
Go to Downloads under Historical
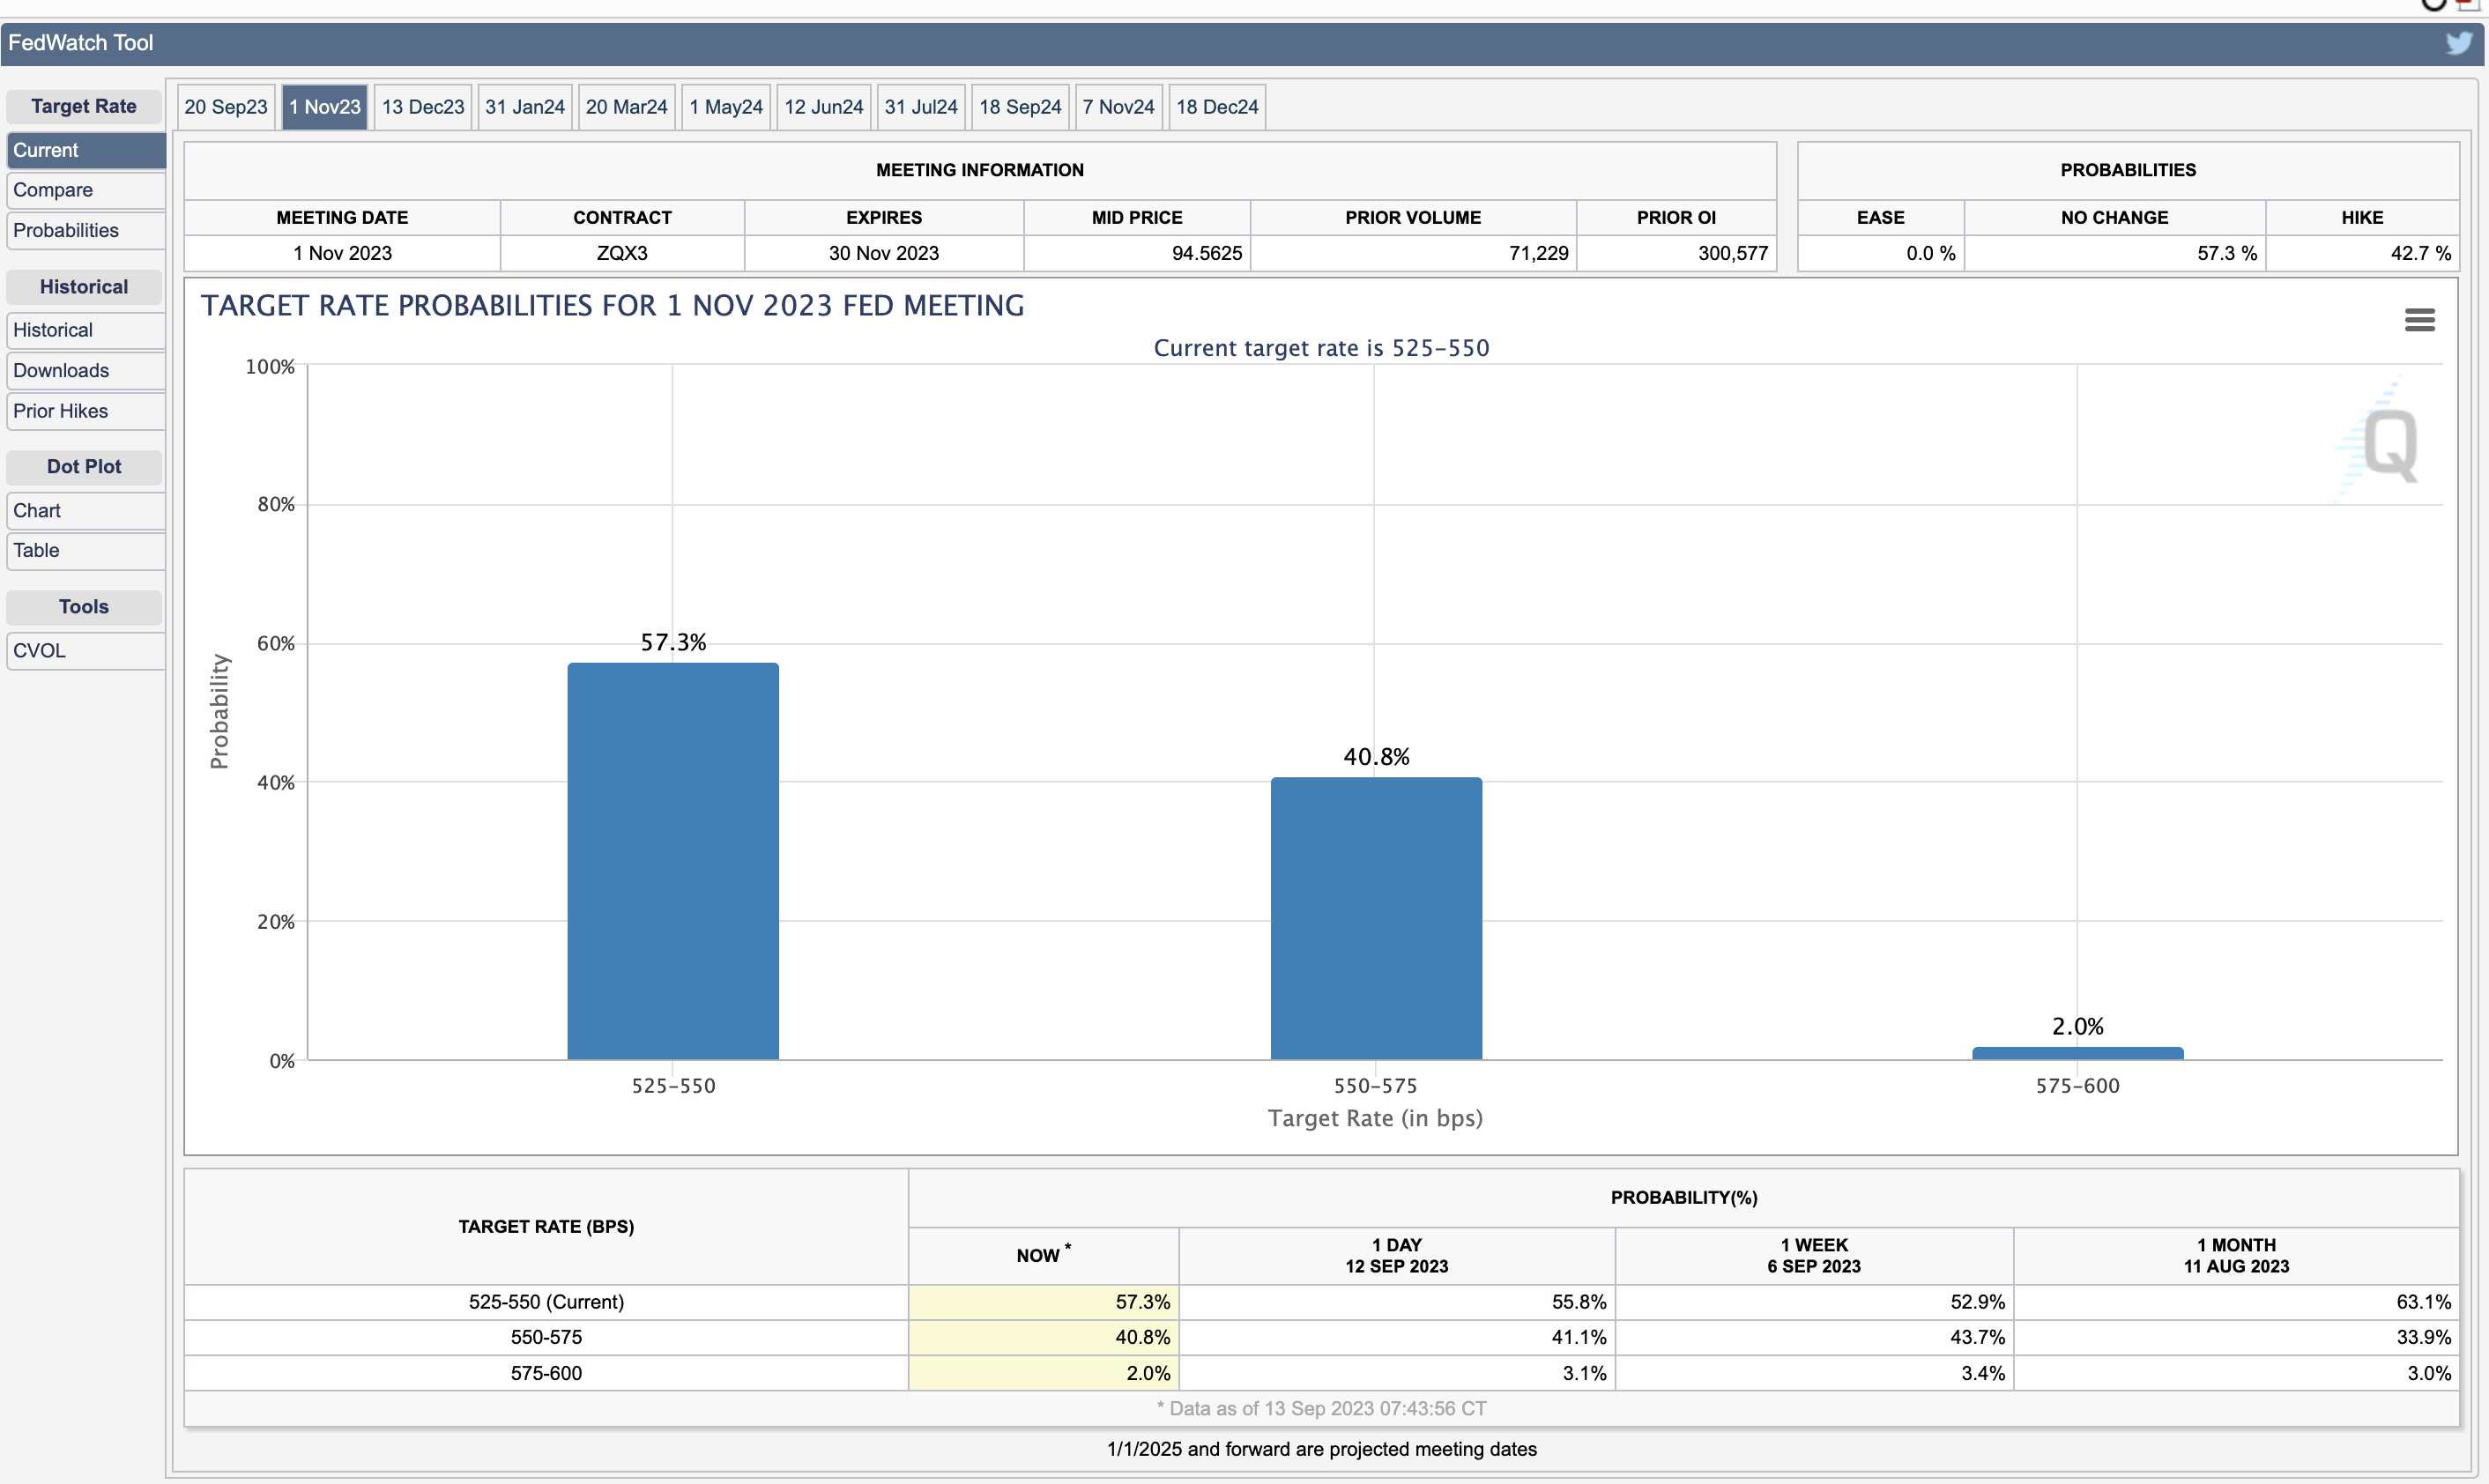pyautogui.click(x=85, y=370)
